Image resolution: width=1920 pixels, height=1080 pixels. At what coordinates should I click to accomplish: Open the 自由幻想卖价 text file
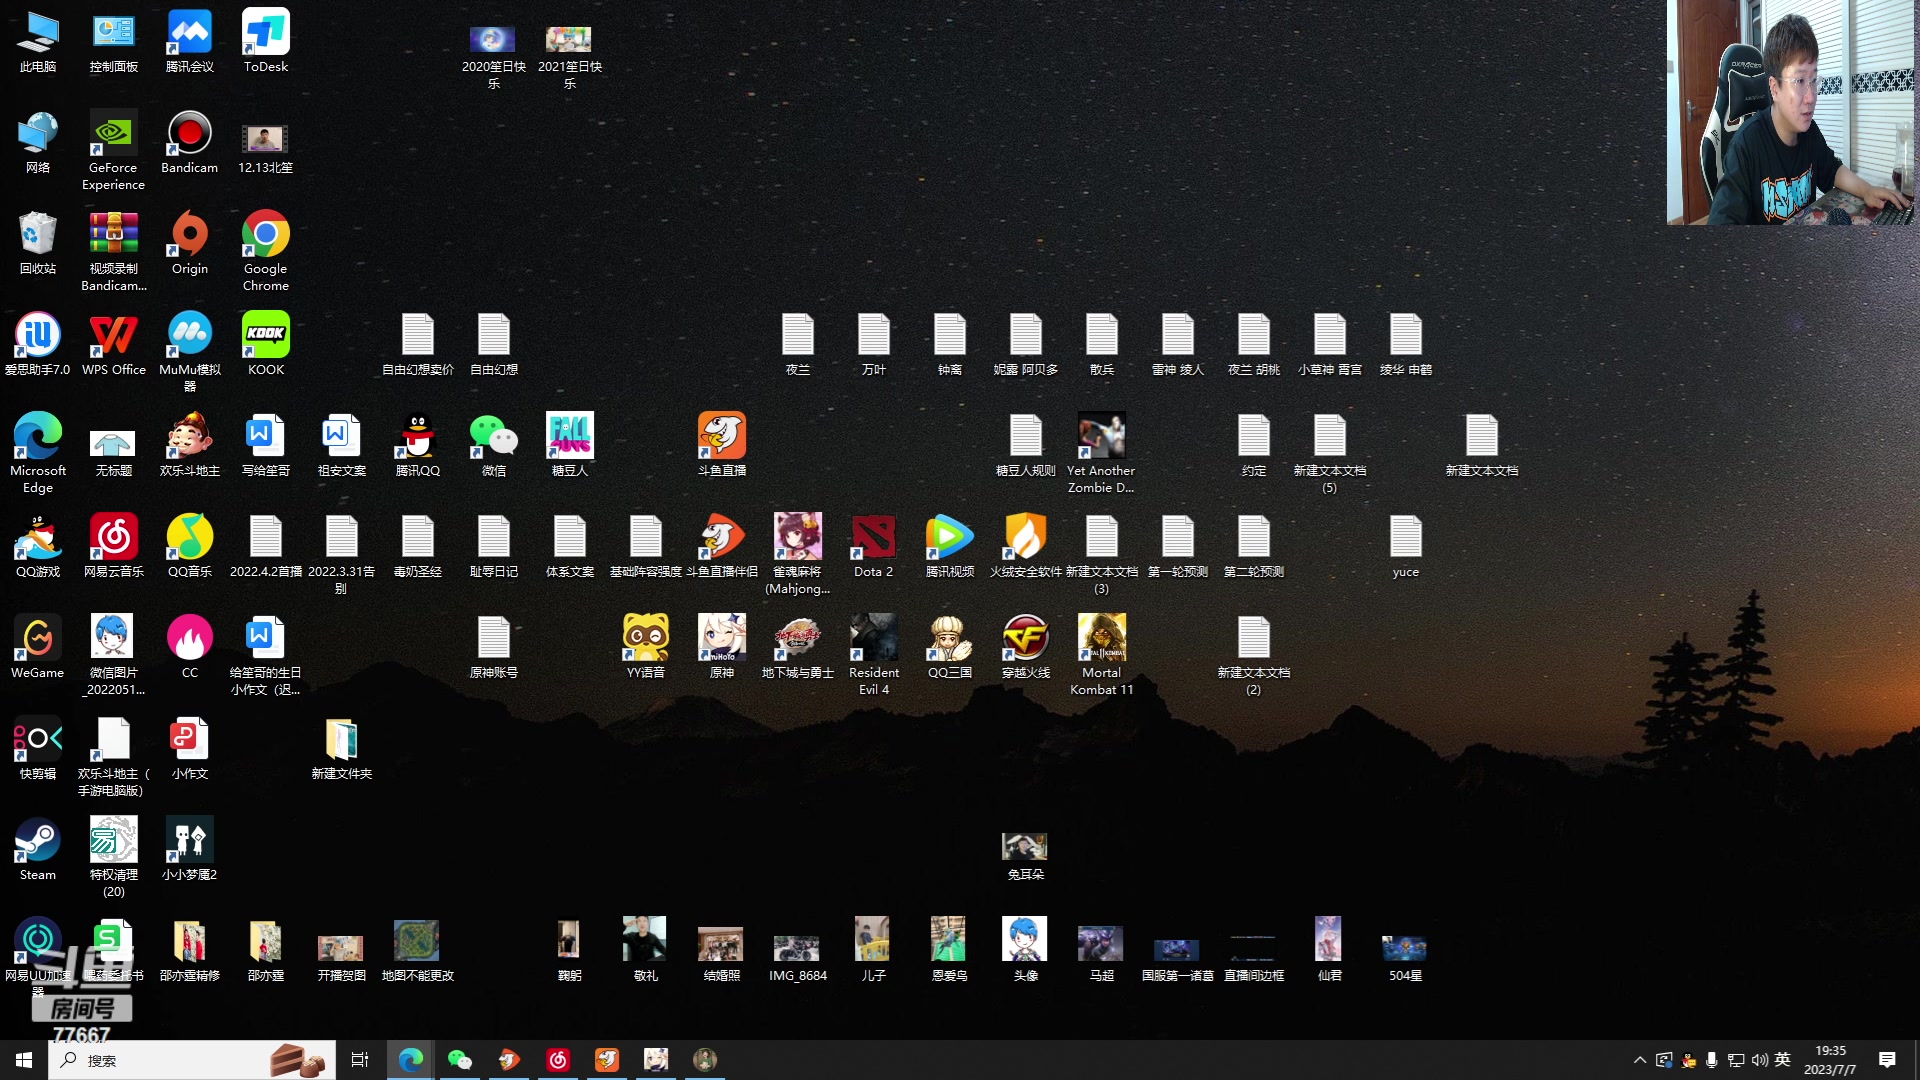pos(418,344)
